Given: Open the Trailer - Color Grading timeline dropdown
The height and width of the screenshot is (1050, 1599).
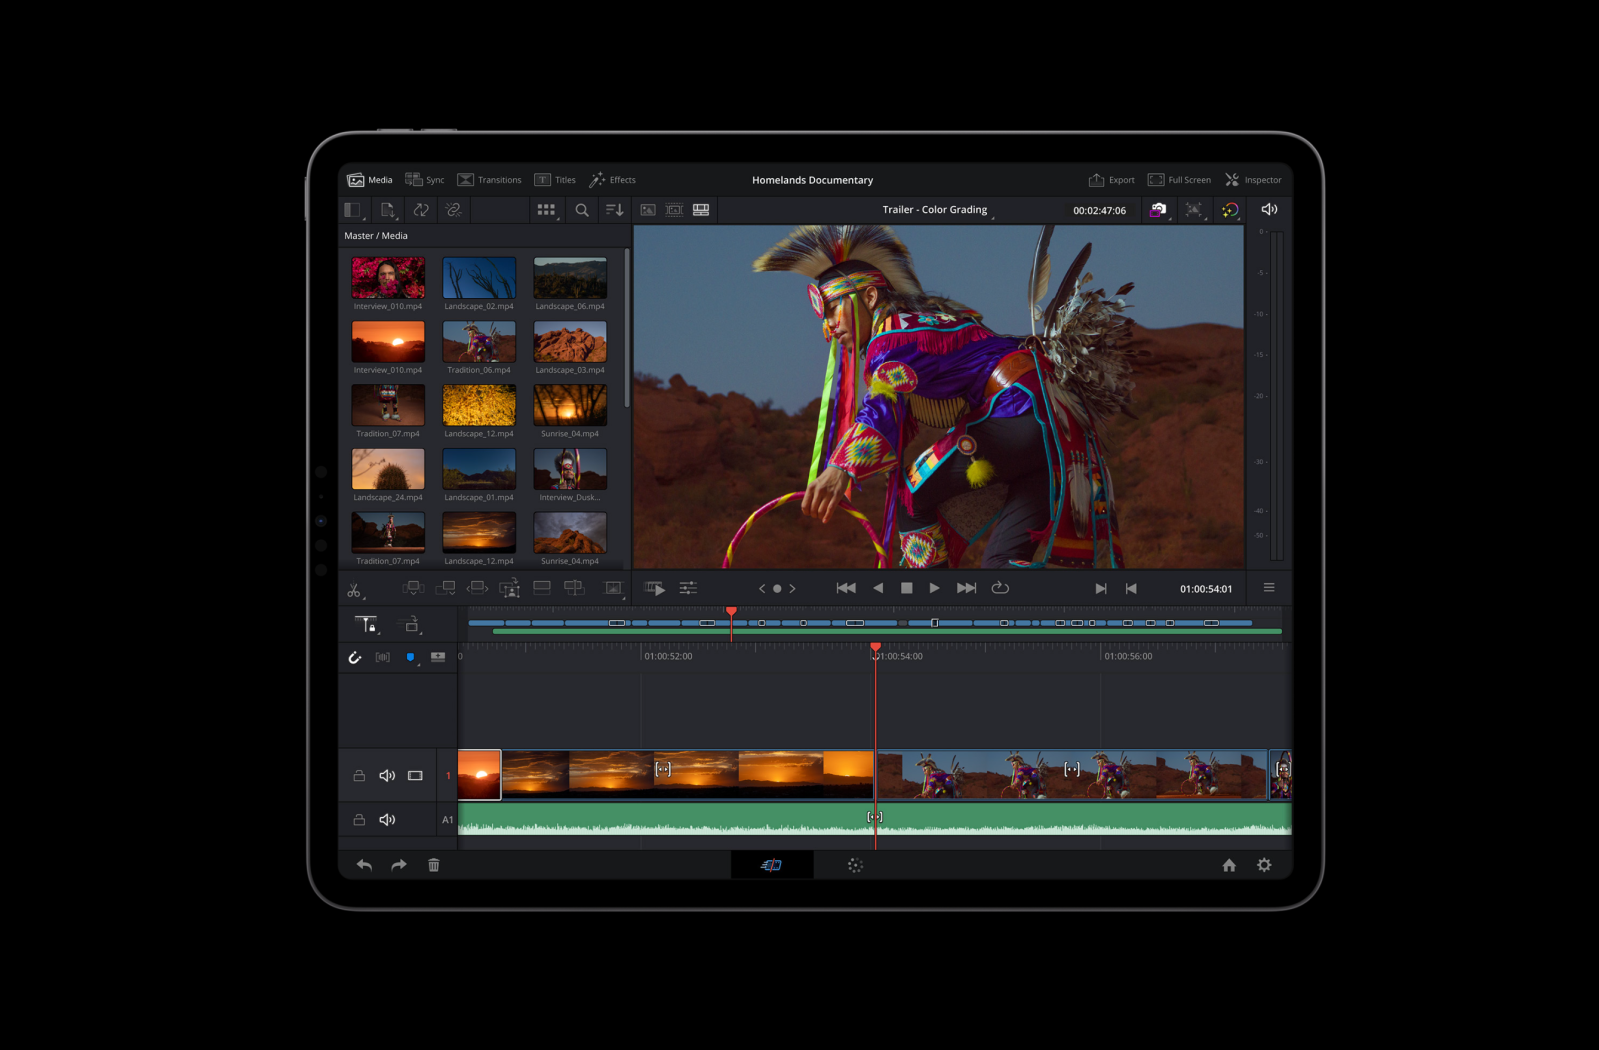Looking at the screenshot, I should (x=937, y=210).
